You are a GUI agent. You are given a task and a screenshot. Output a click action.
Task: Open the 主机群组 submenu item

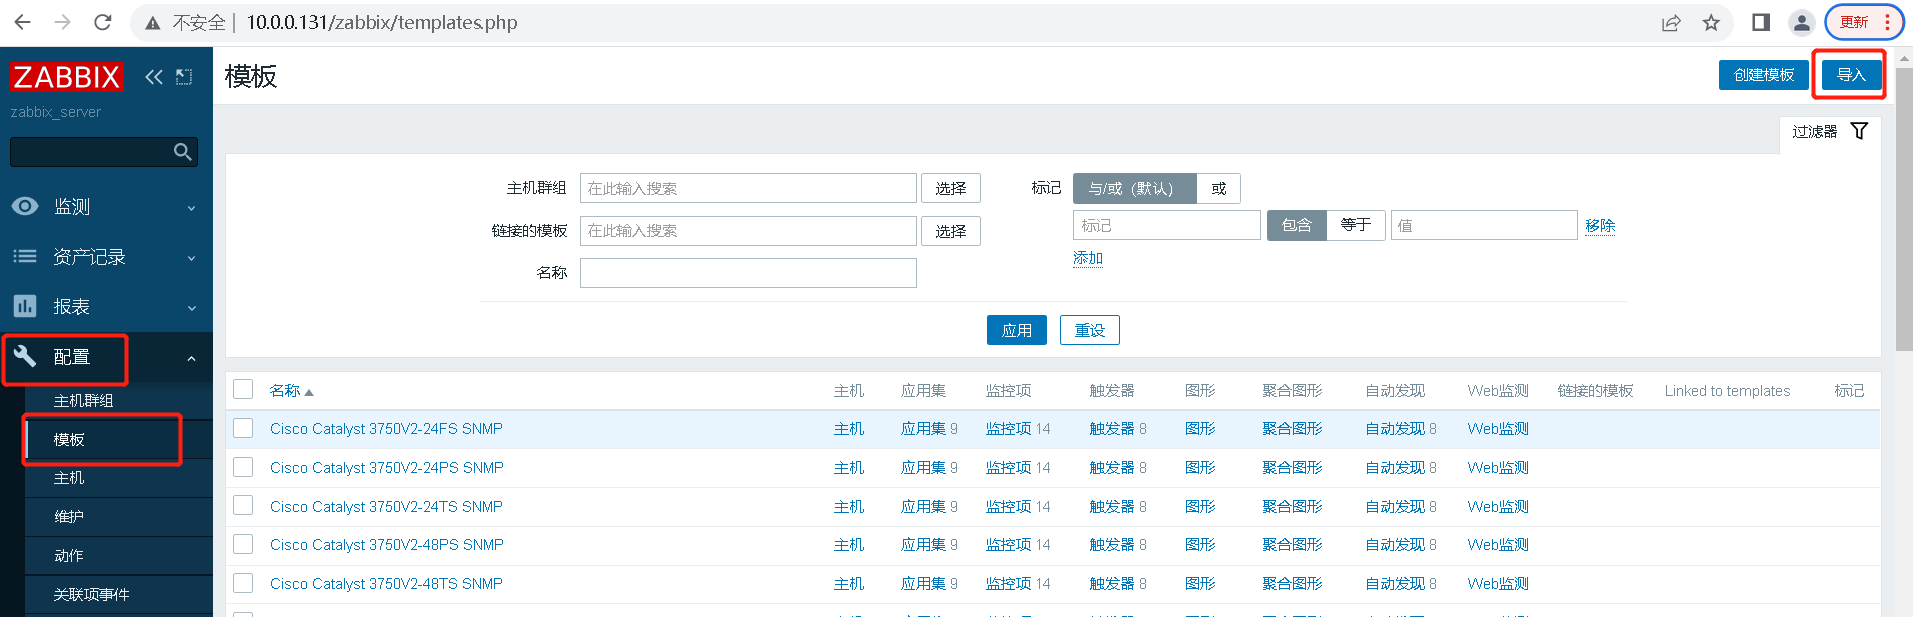(x=84, y=400)
